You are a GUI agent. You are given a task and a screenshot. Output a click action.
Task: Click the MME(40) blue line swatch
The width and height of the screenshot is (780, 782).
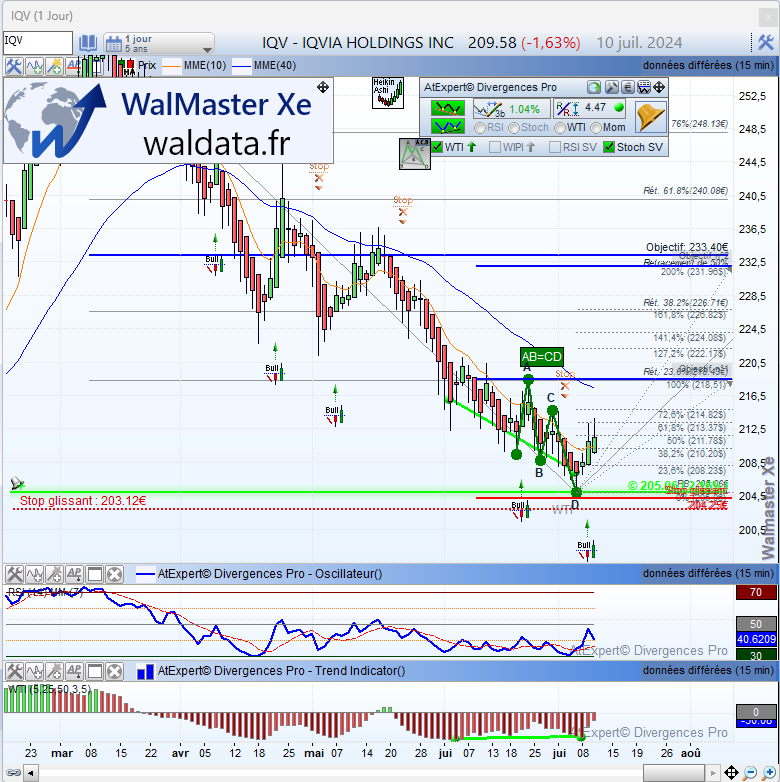[x=241, y=66]
